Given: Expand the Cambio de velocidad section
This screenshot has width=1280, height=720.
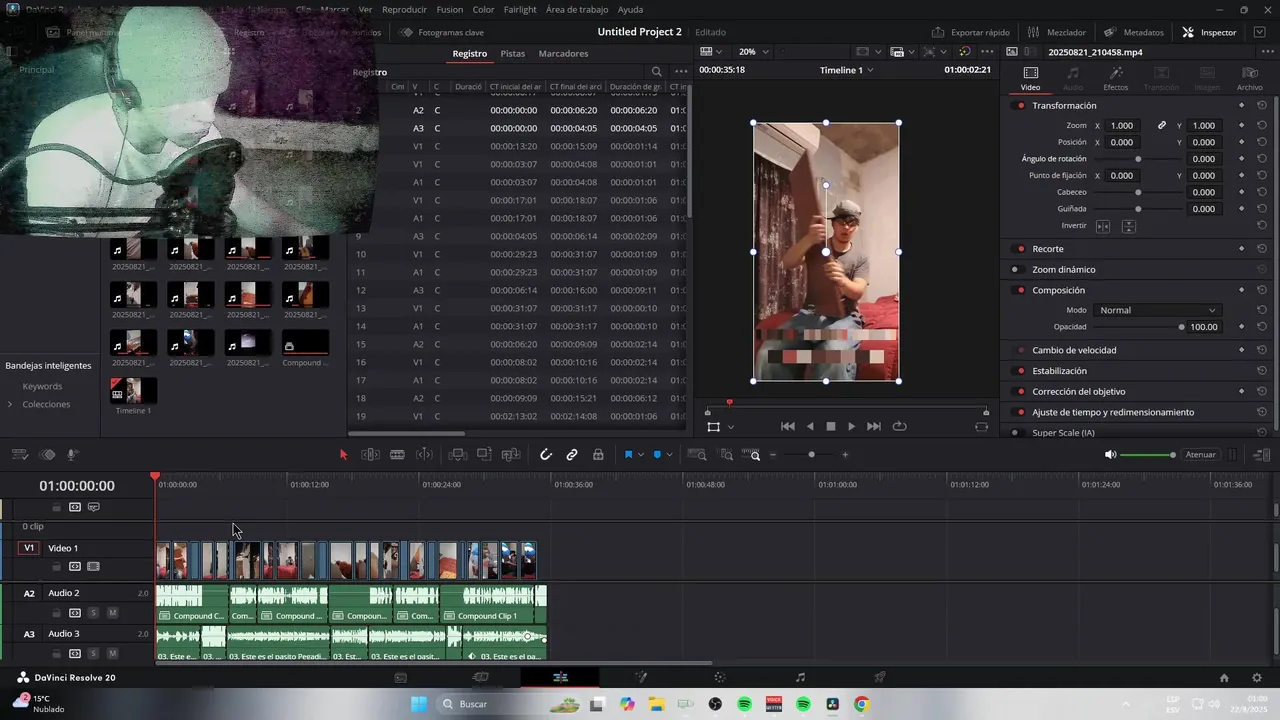Looking at the screenshot, I should pos(1074,350).
